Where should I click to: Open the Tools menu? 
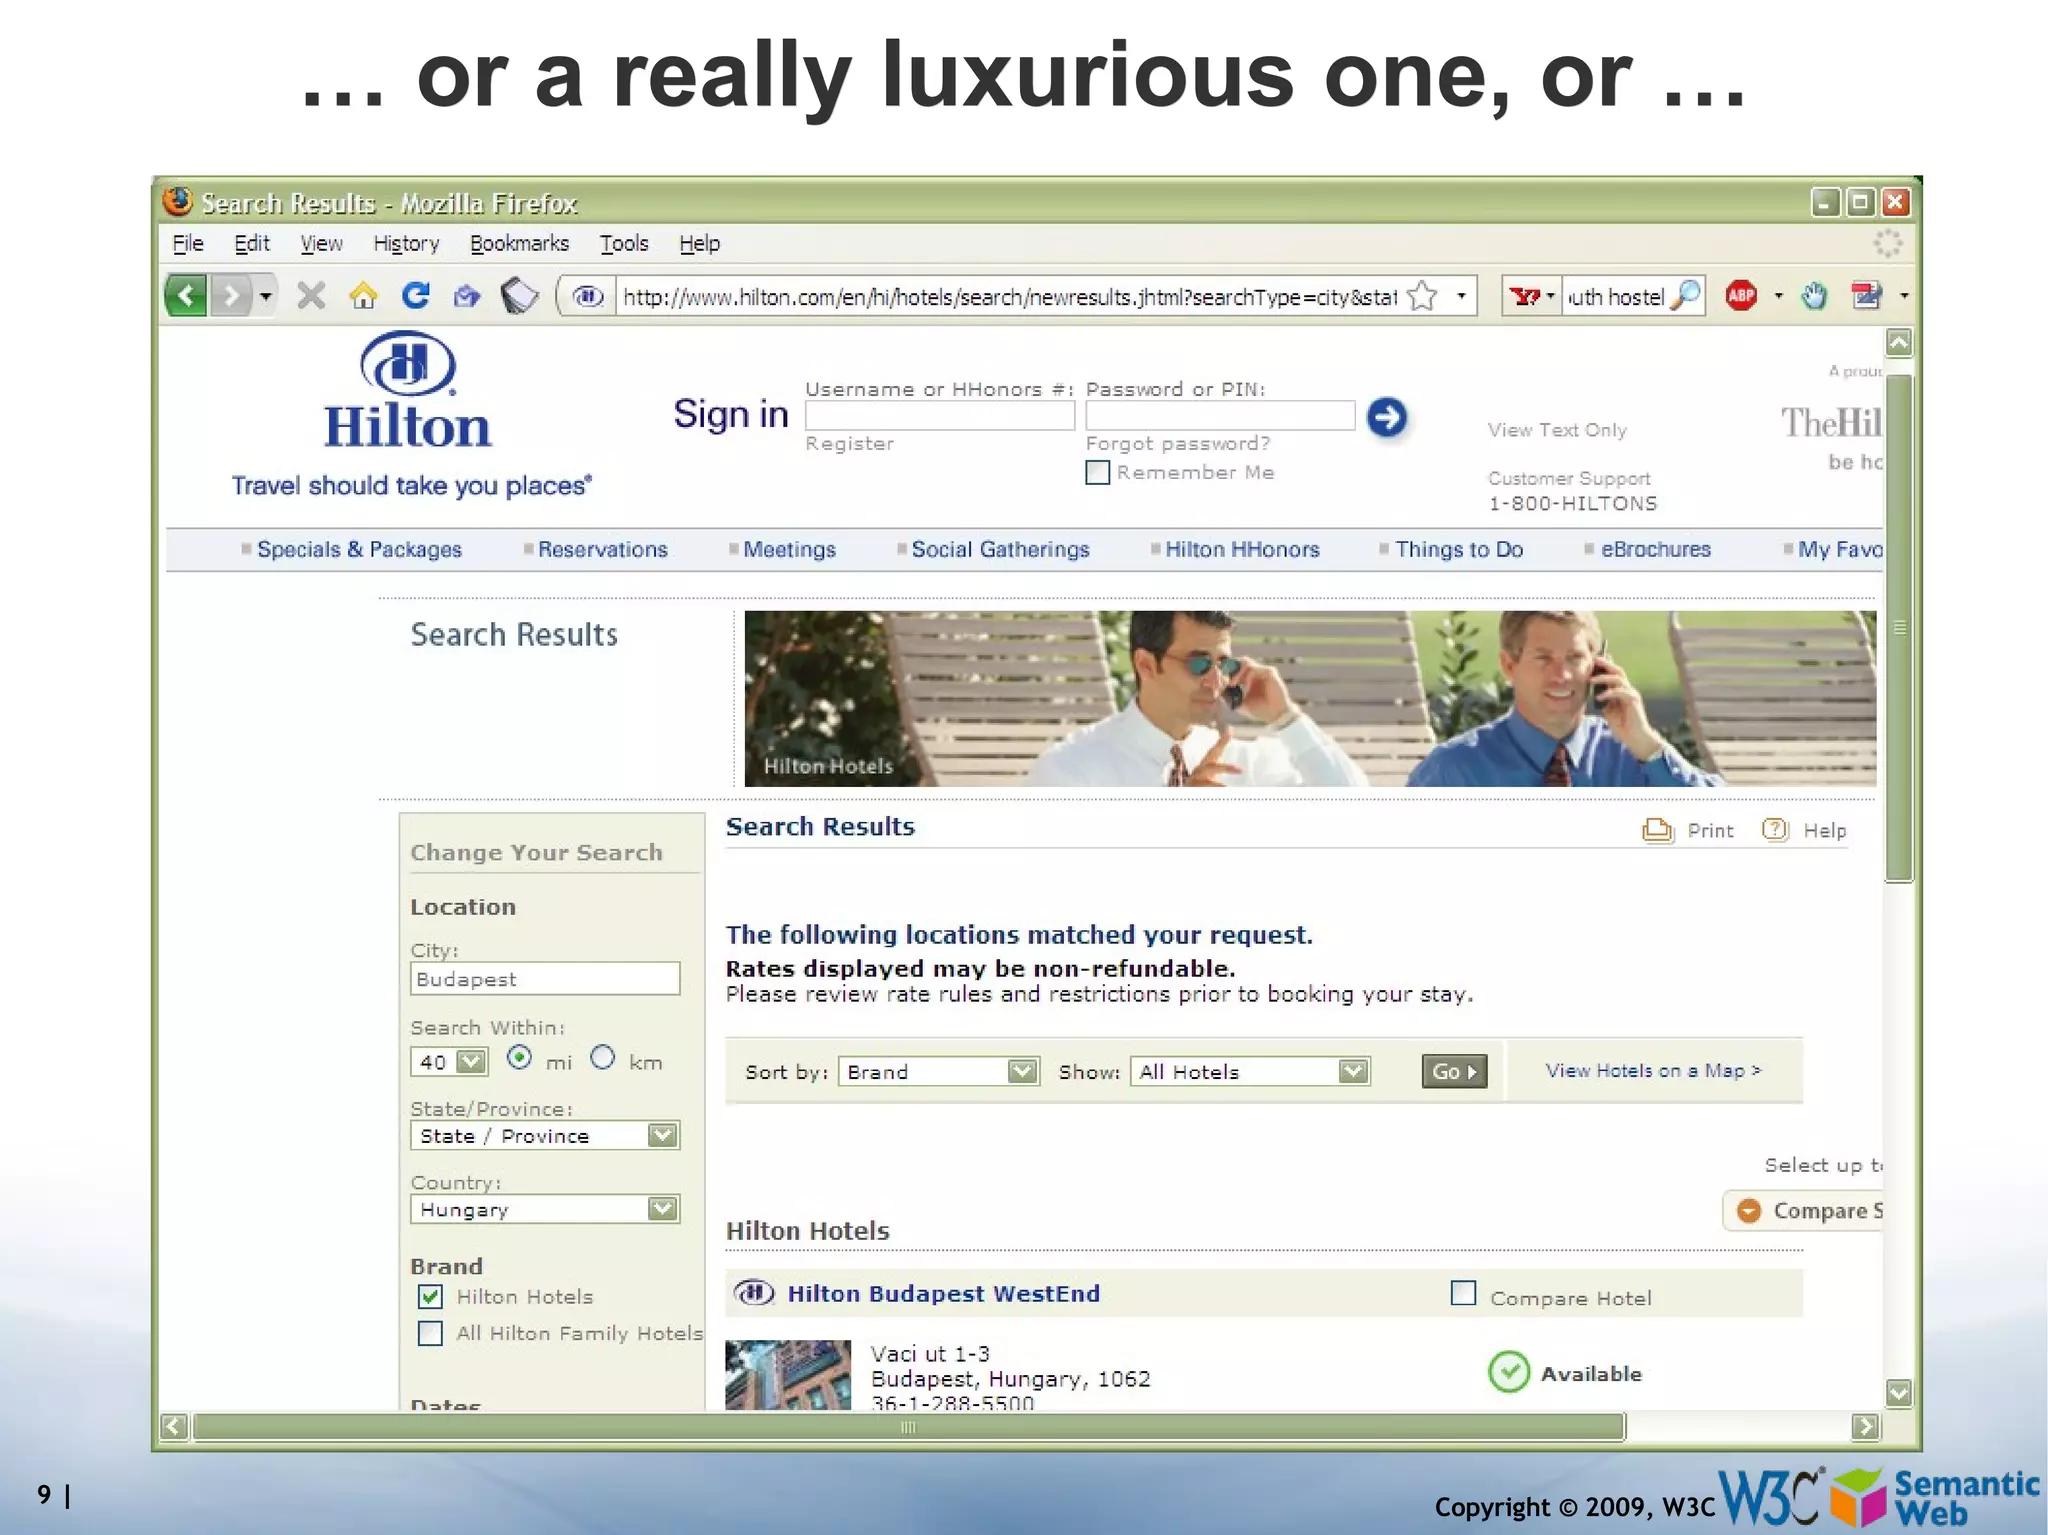click(x=624, y=243)
